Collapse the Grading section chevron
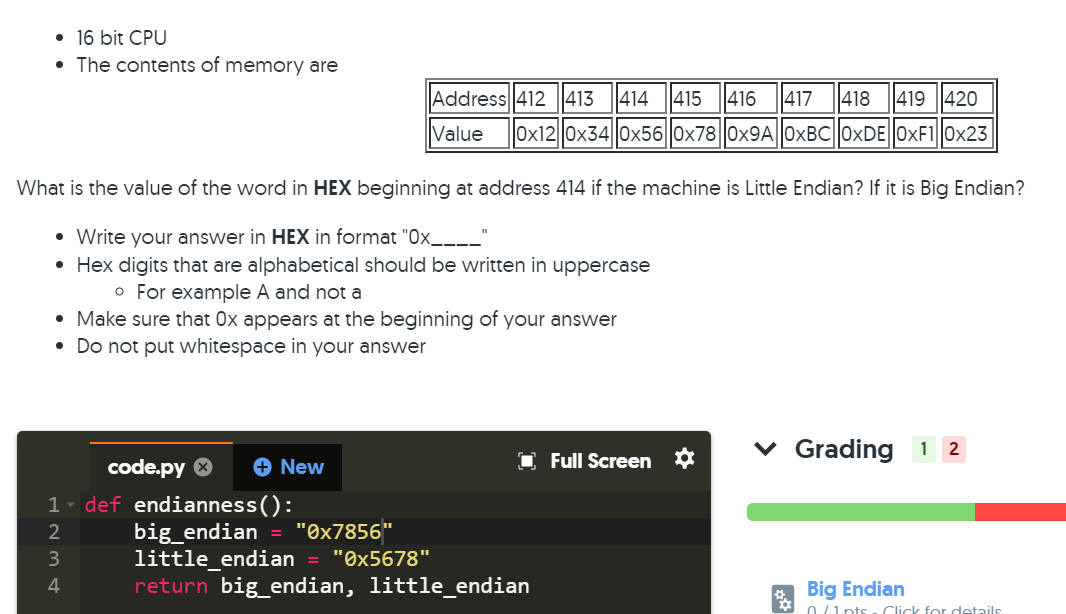The width and height of the screenshot is (1066, 614). pyautogui.click(x=765, y=449)
